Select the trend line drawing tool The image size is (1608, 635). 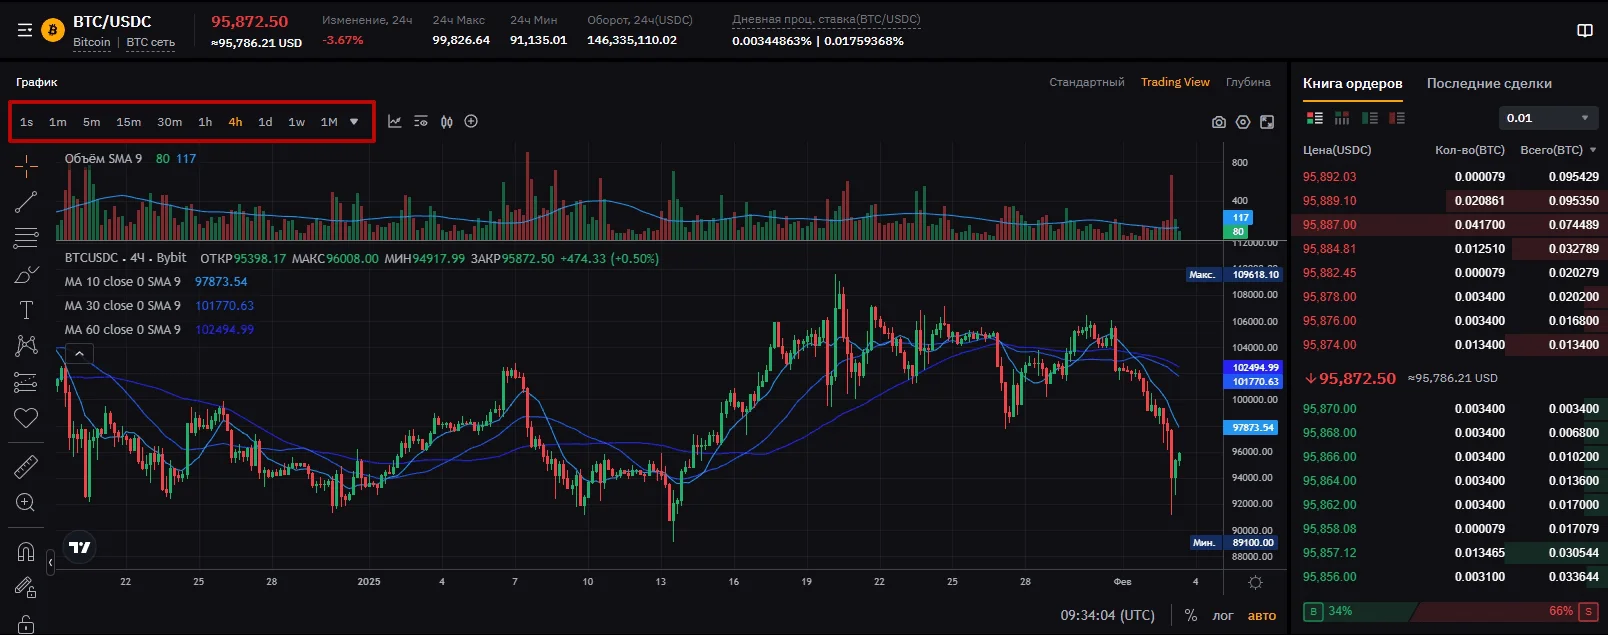tap(26, 202)
